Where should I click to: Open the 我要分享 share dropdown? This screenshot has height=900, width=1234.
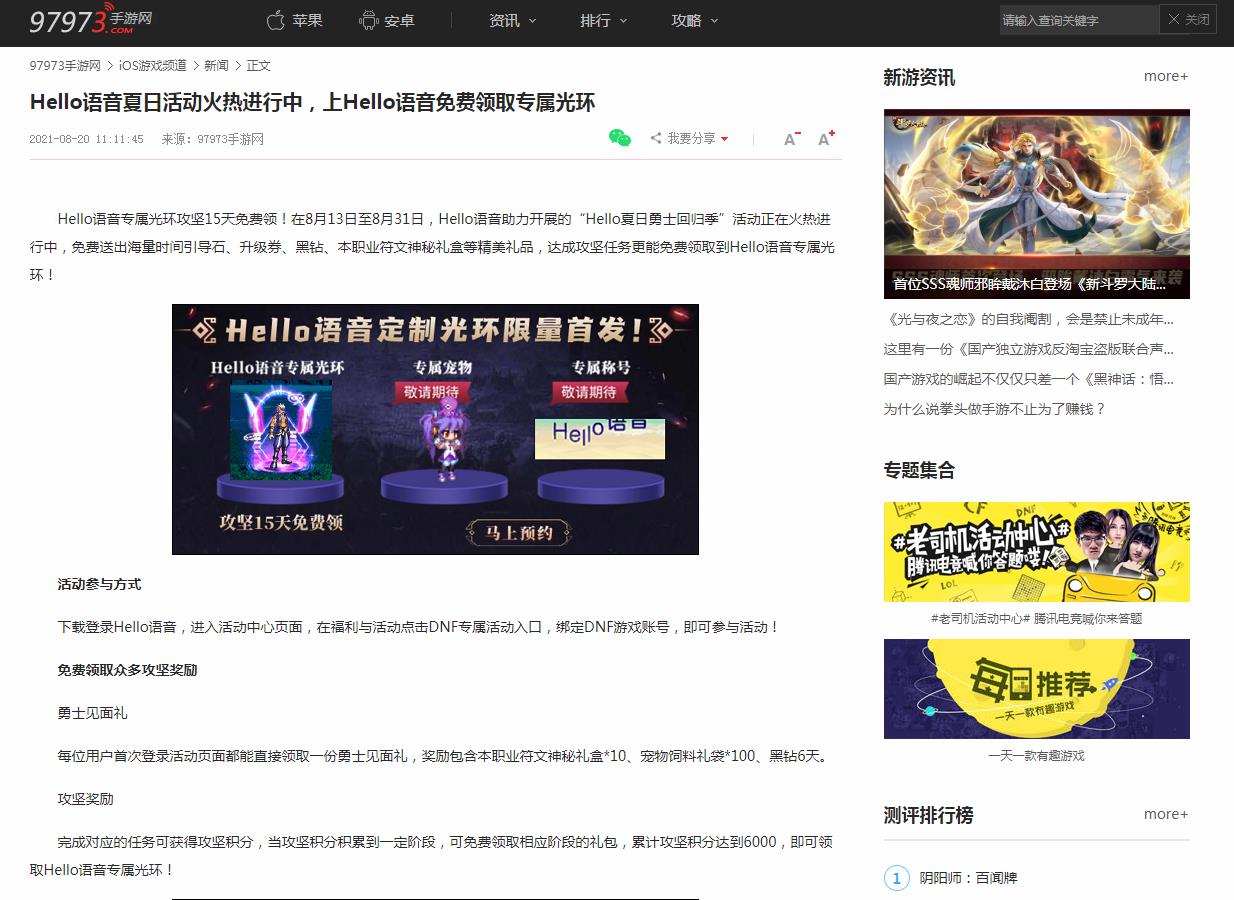pos(690,138)
